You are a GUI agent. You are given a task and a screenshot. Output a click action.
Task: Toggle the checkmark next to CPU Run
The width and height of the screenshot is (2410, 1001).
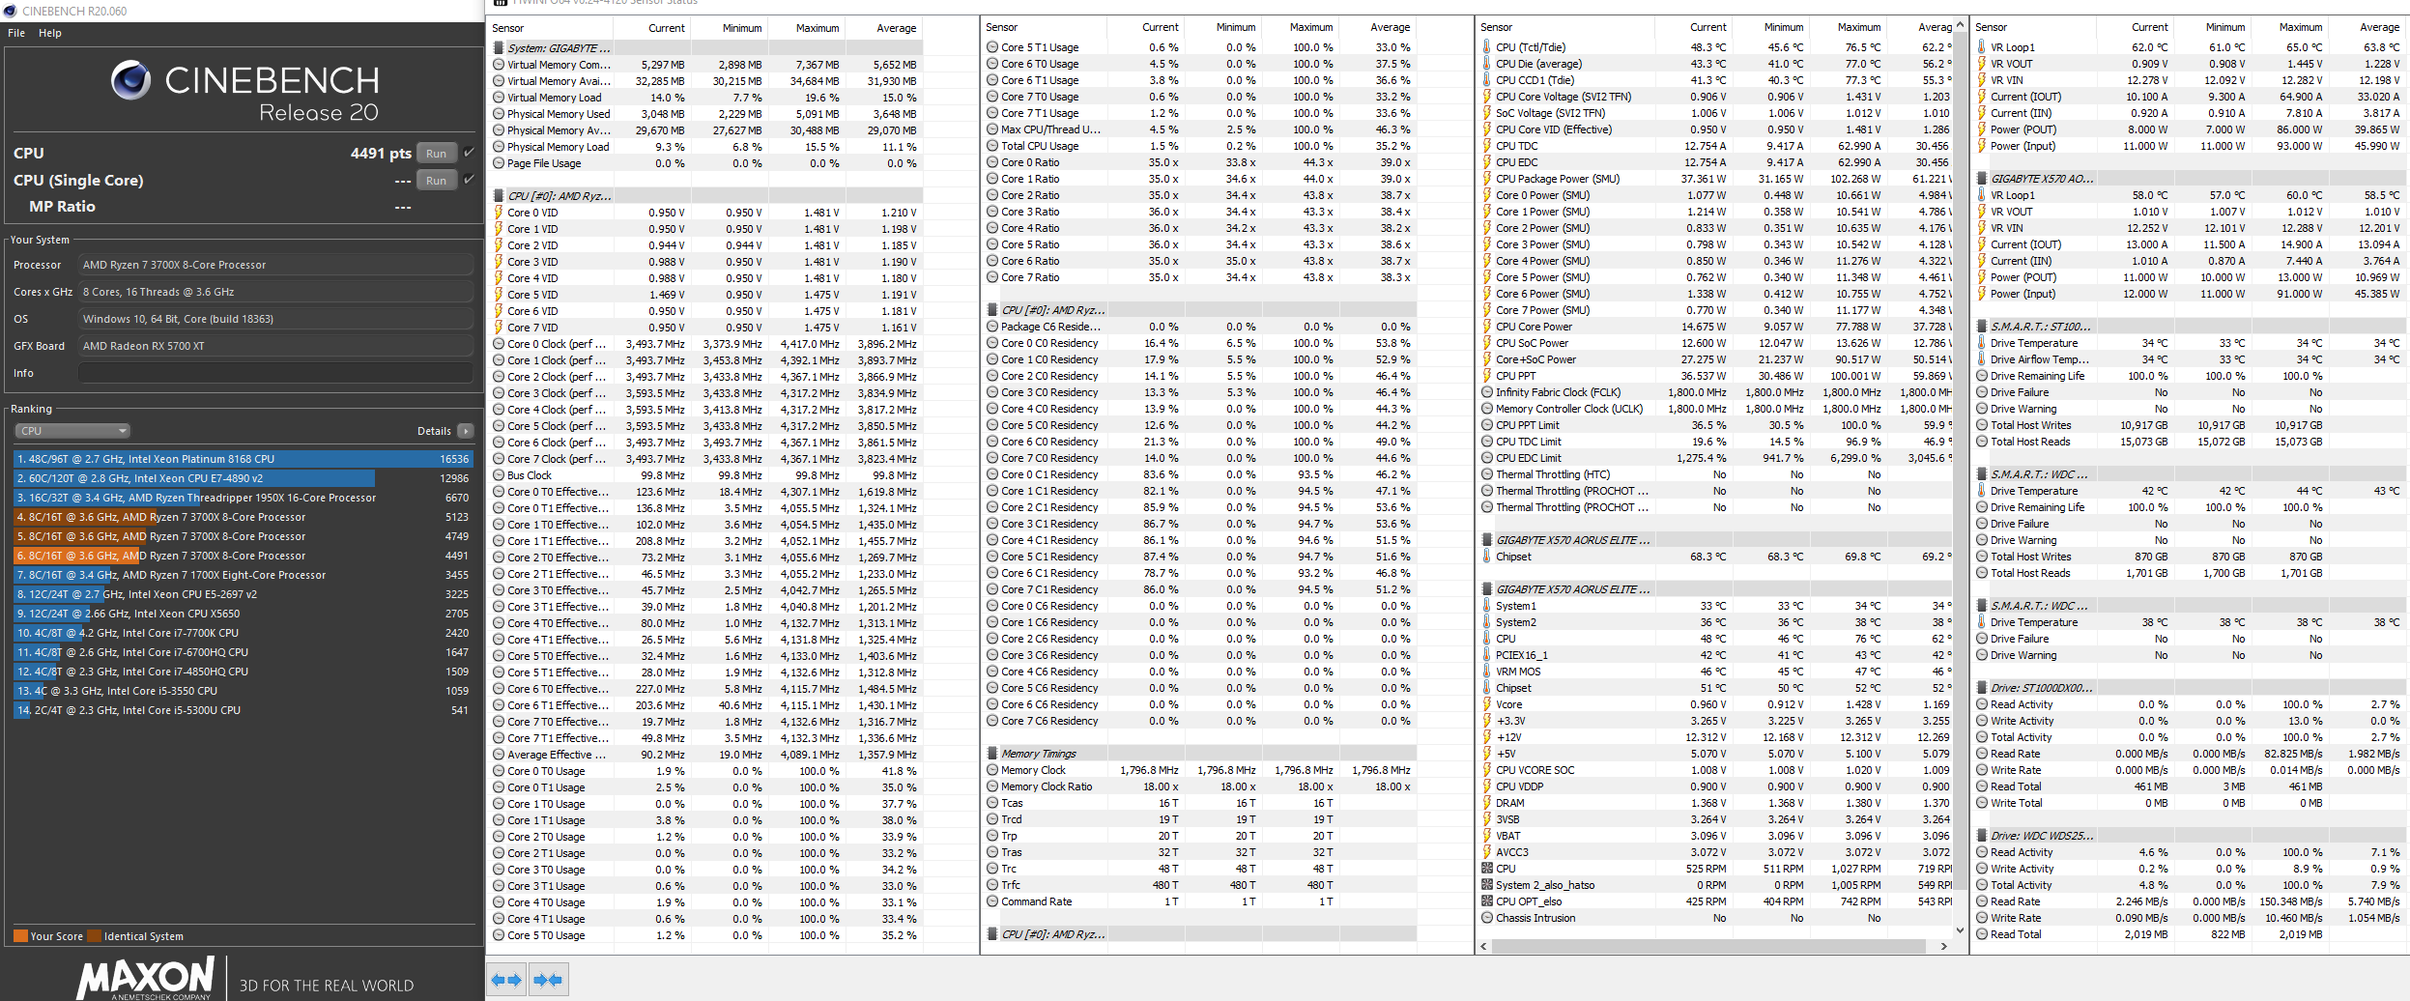(469, 152)
